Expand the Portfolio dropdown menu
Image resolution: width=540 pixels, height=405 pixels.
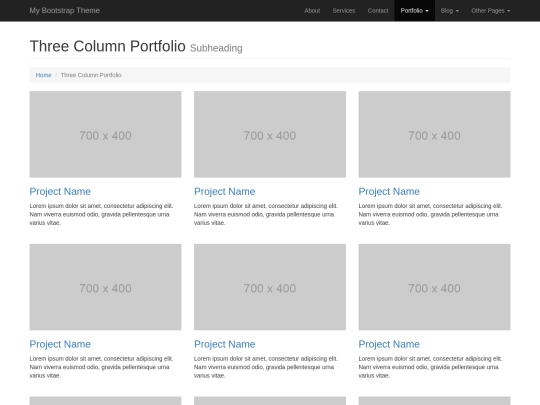click(x=414, y=11)
